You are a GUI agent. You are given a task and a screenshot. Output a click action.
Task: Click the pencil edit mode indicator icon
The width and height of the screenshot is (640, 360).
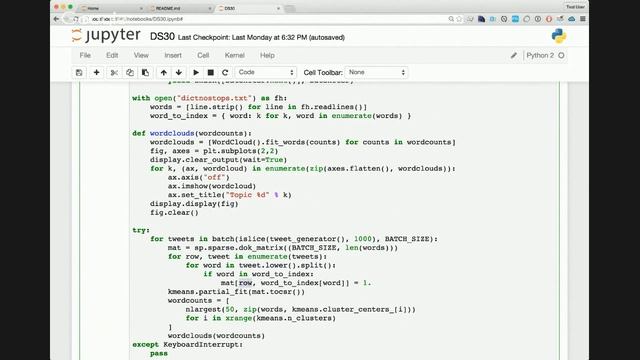pos(514,56)
